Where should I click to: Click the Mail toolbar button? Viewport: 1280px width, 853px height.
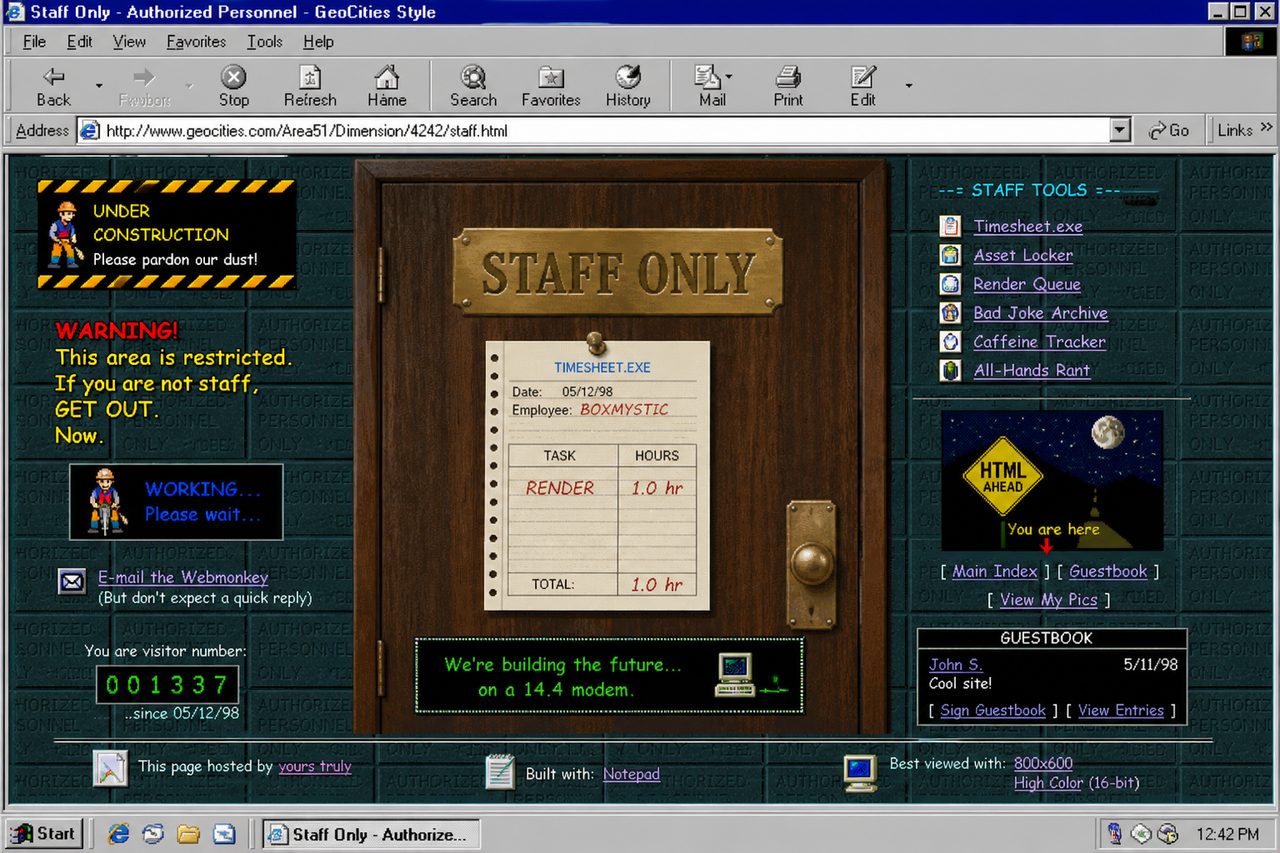point(712,87)
